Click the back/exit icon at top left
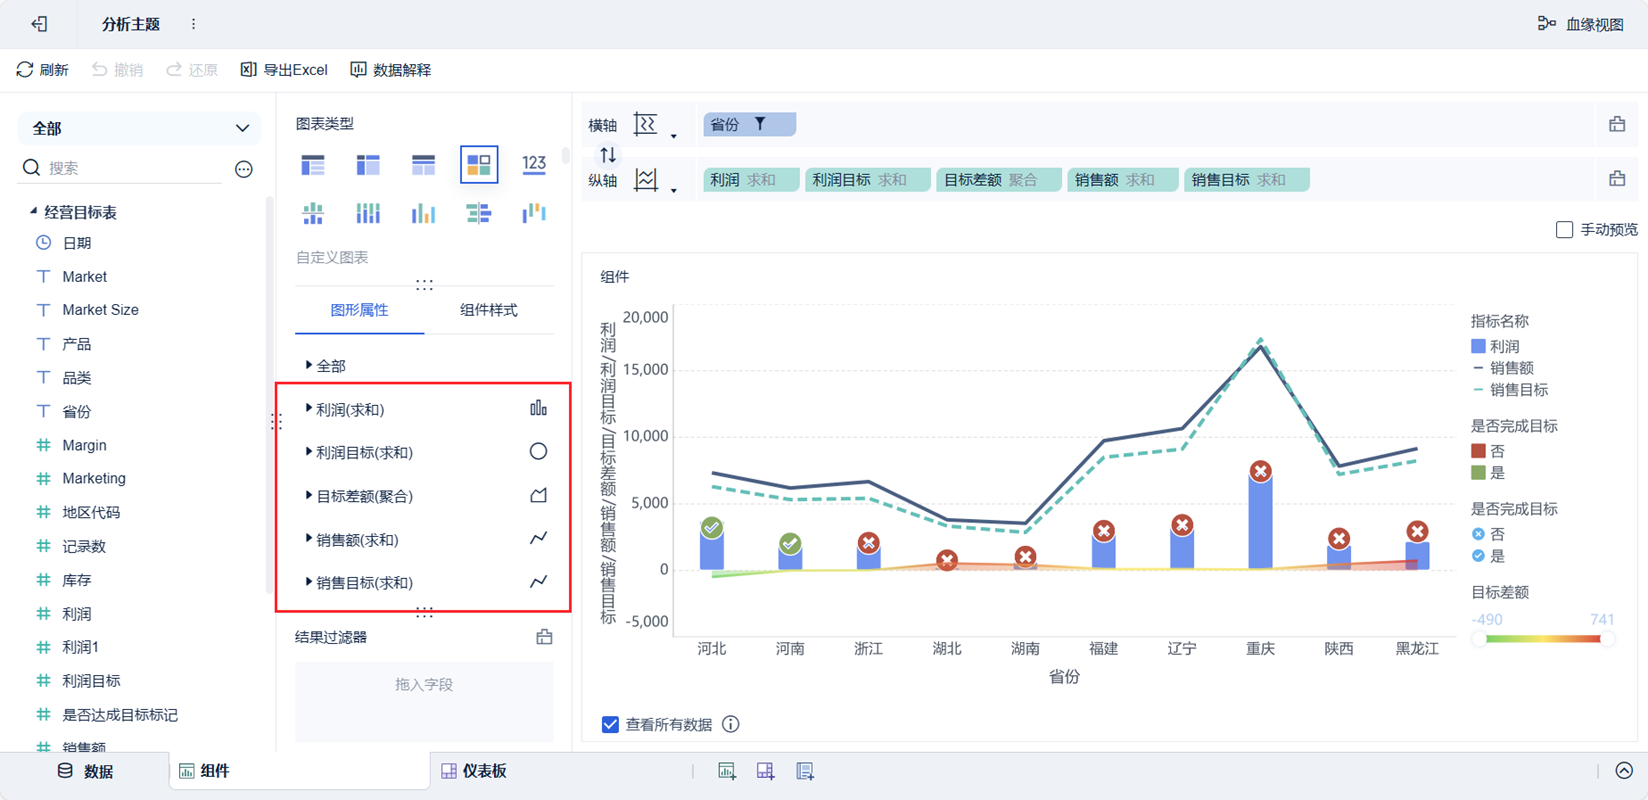The height and width of the screenshot is (800, 1648). 39,24
